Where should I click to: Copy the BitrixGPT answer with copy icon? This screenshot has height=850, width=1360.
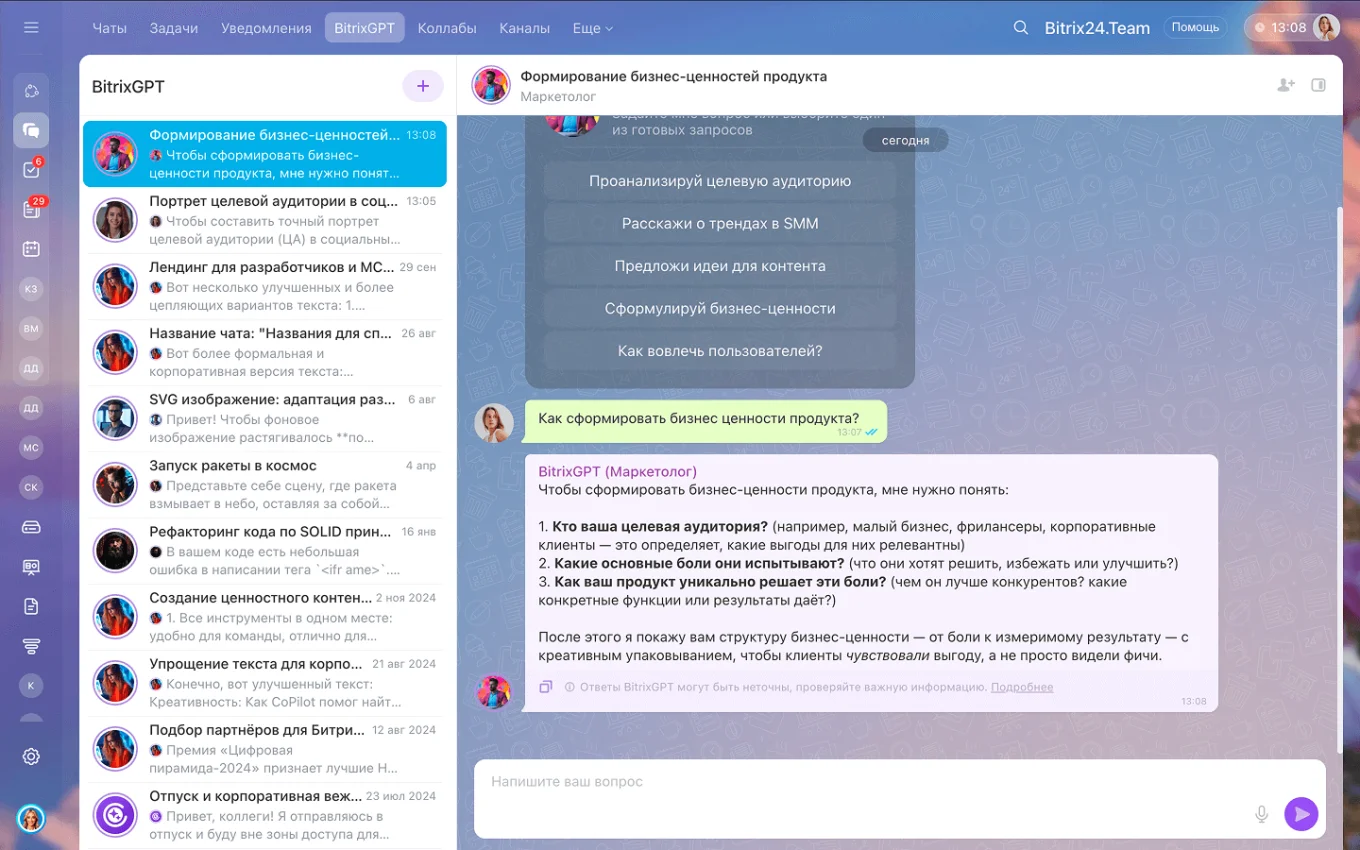546,687
